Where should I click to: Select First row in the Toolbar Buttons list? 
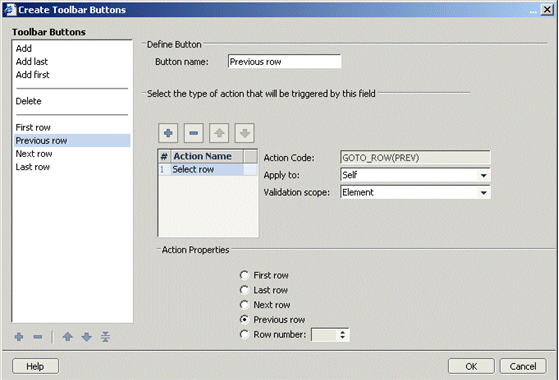coord(33,127)
